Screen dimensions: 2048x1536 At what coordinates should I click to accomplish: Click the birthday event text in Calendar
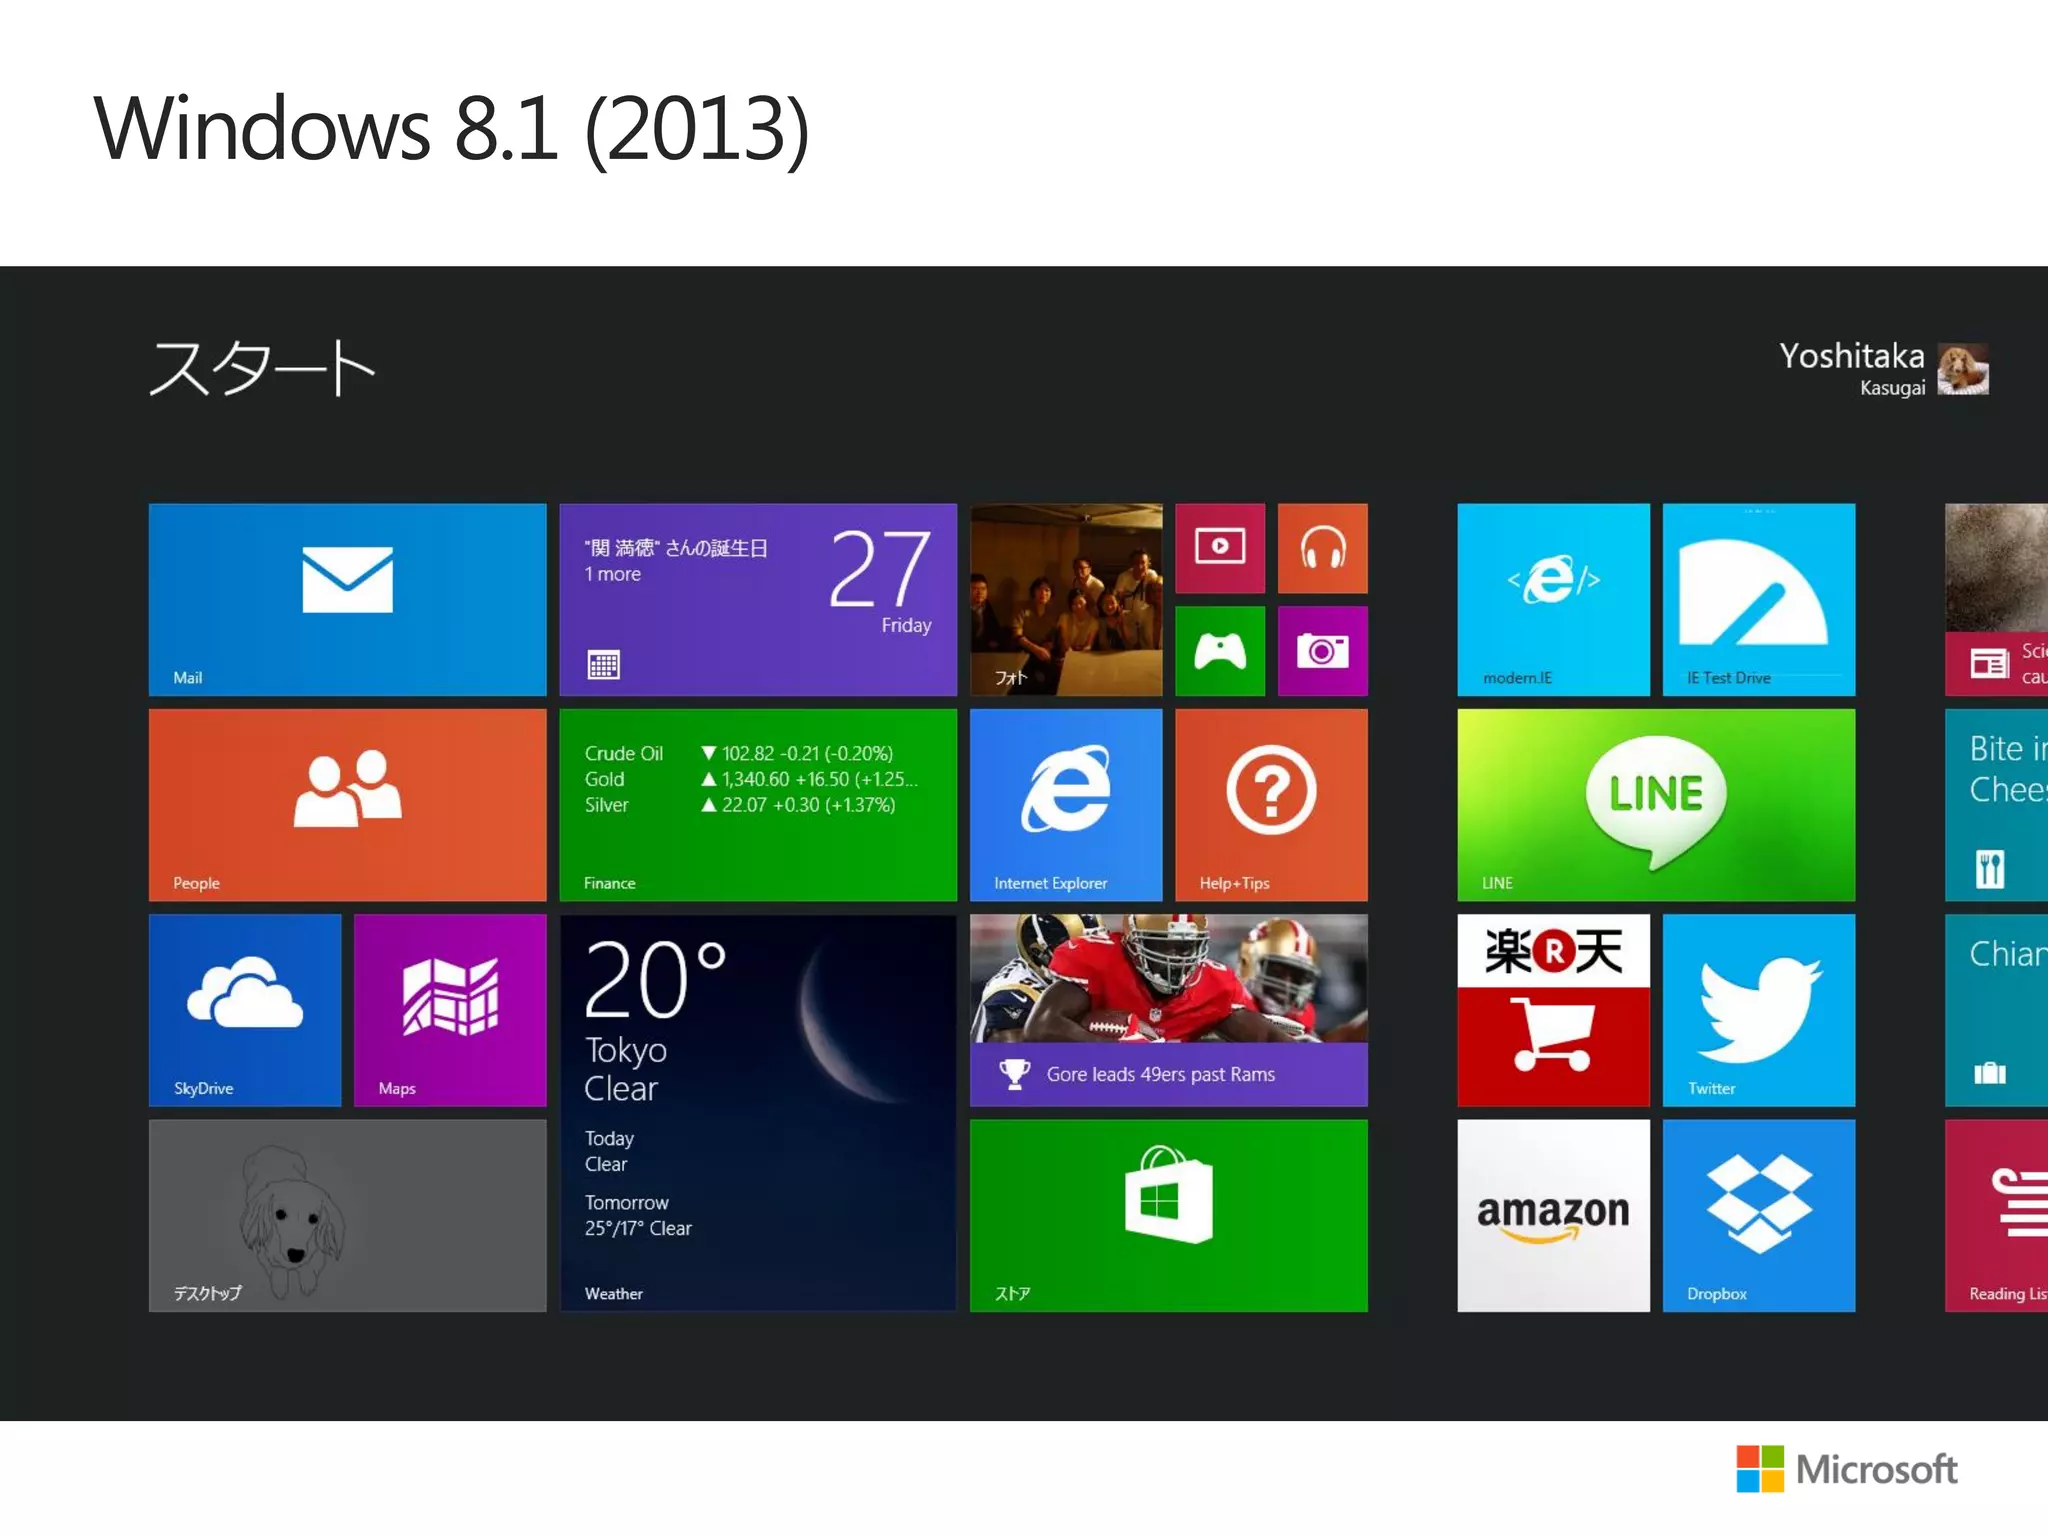pyautogui.click(x=676, y=548)
